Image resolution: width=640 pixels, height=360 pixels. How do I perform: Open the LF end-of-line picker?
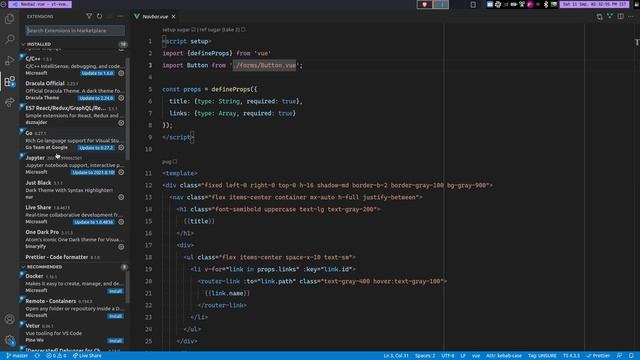pyautogui.click(x=463, y=356)
